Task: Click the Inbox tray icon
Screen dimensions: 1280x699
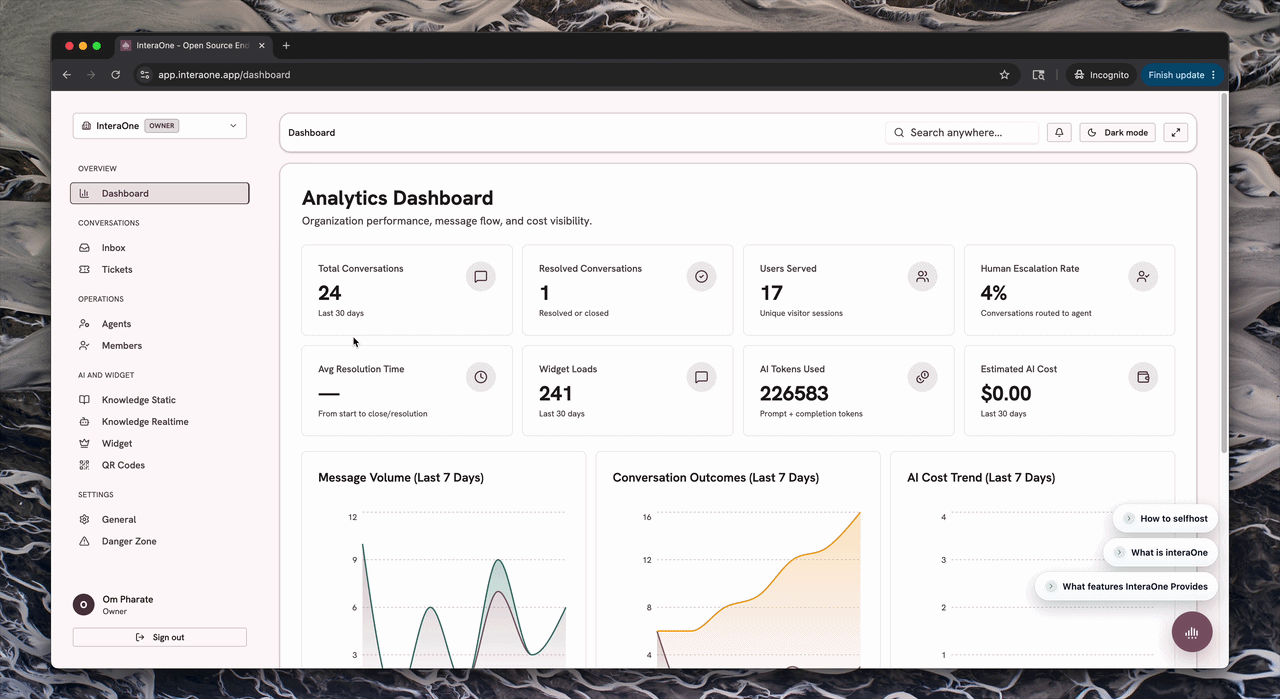Action: point(84,247)
